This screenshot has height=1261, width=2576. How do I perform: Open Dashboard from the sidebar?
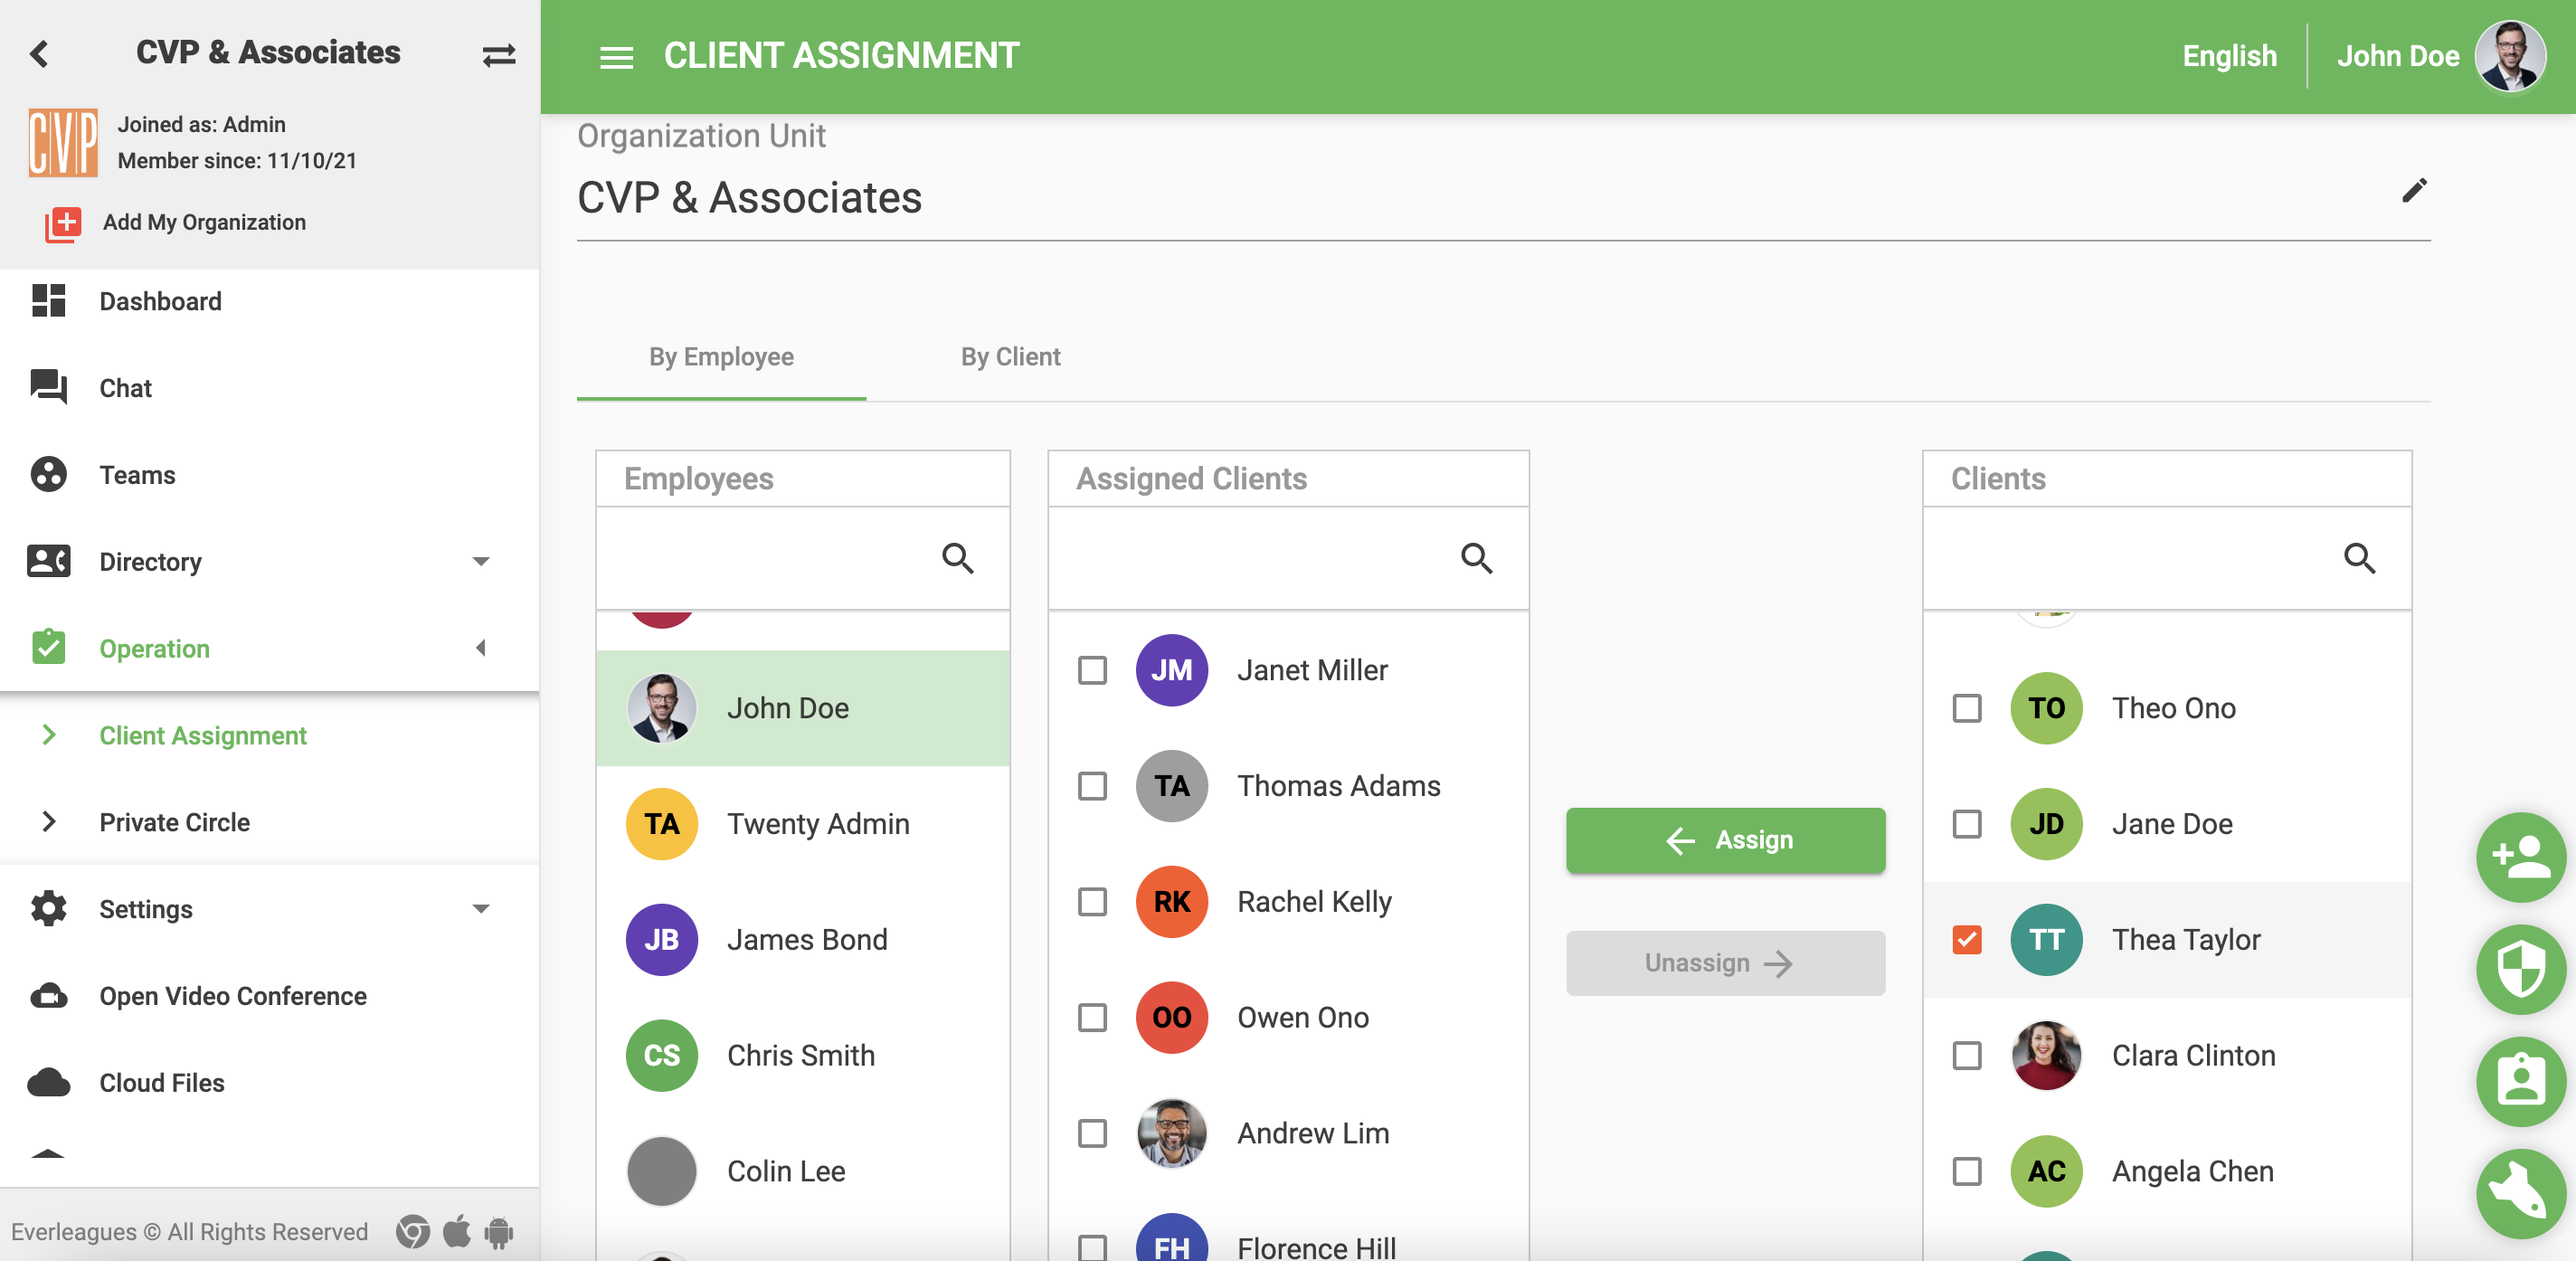point(160,301)
